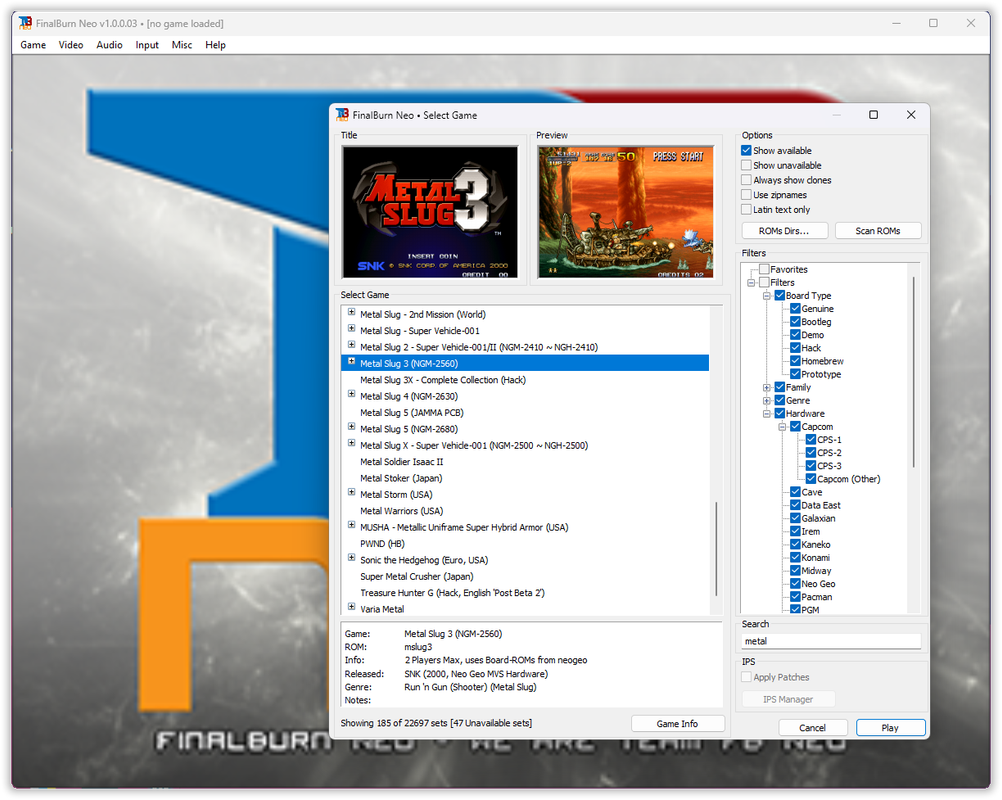Expand the Family tree node
The image size is (1002, 800).
(767, 388)
